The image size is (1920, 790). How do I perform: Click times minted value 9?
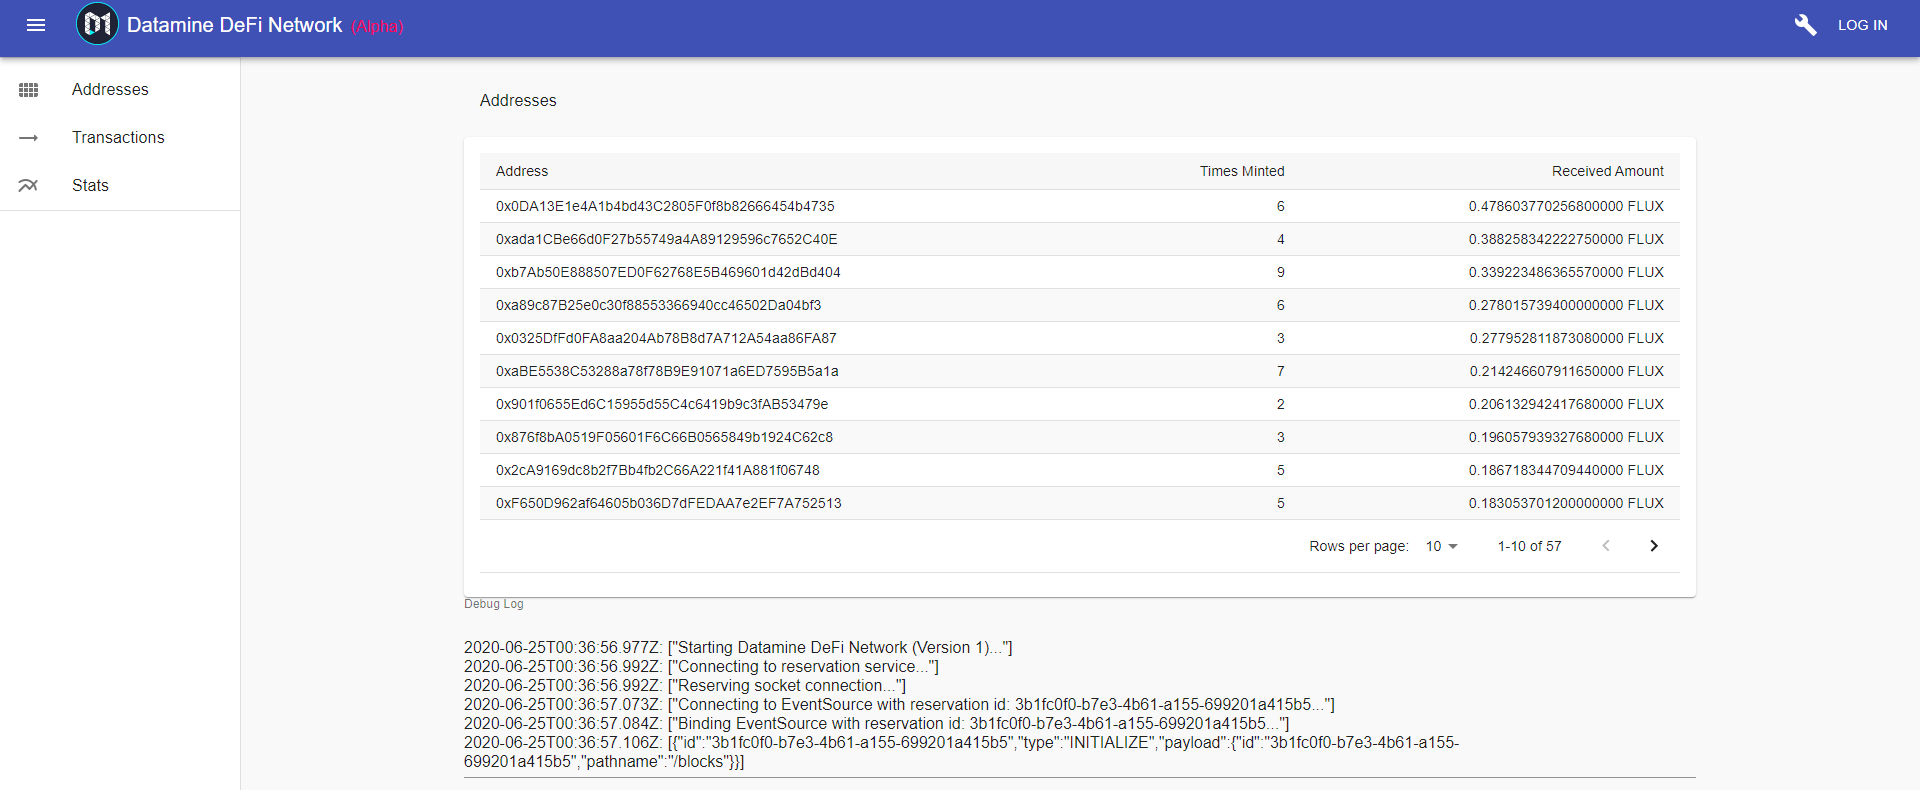coord(1280,272)
